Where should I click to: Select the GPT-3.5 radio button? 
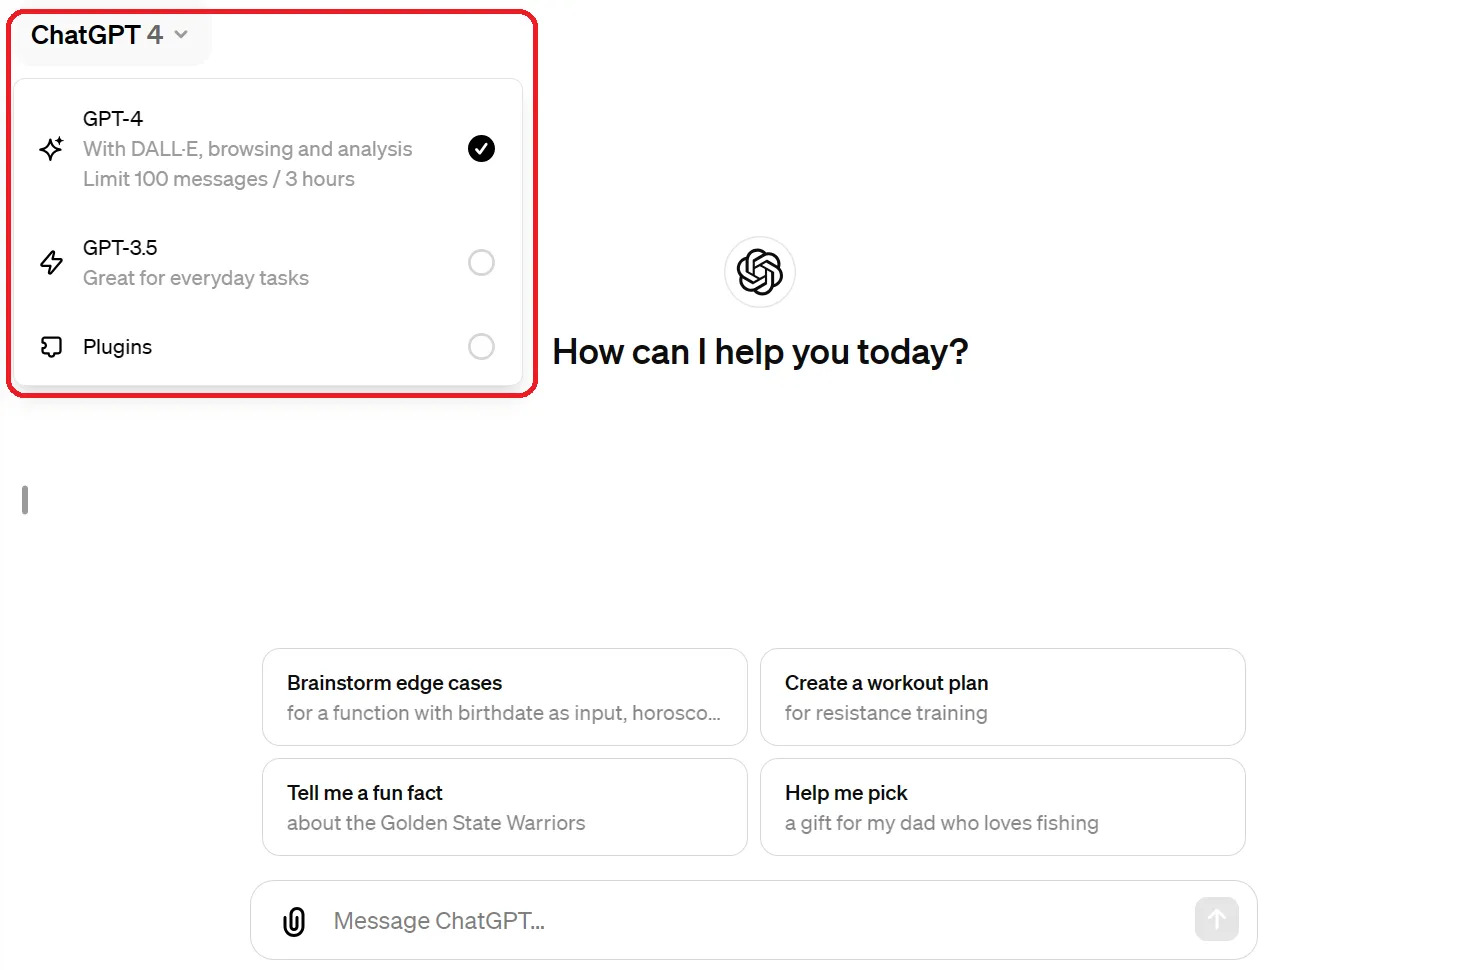[x=481, y=263]
